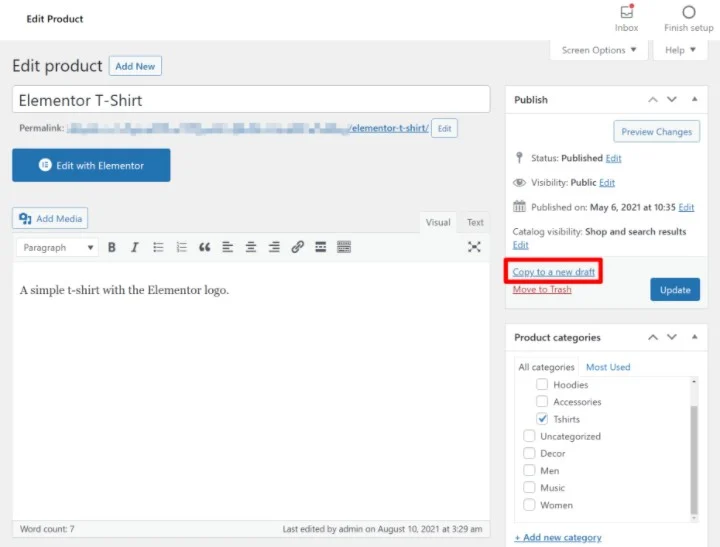Check the Hoodies category

pyautogui.click(x=542, y=385)
